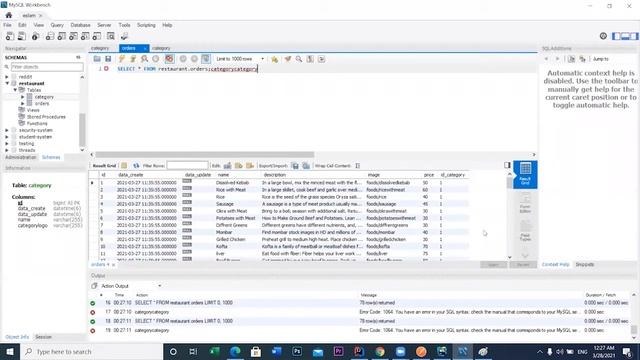Select Stored Procedures in the schema tree

click(x=46, y=117)
